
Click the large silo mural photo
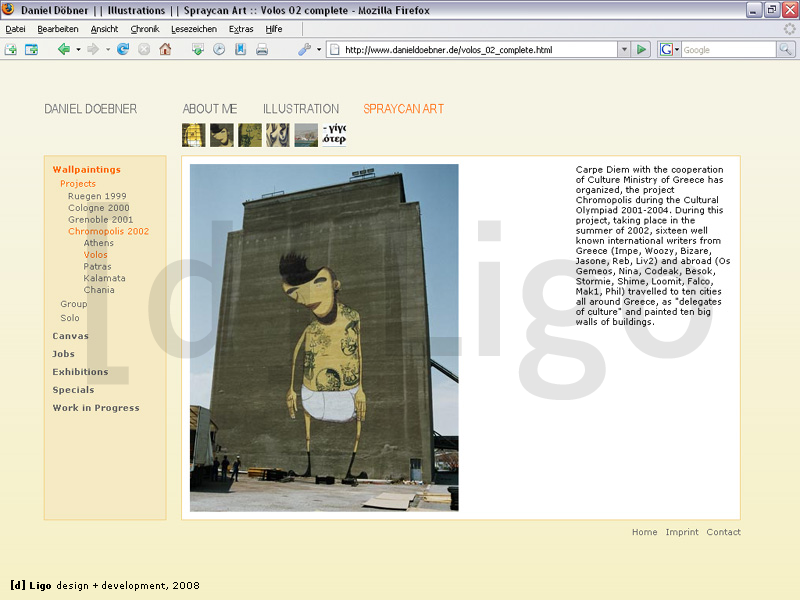pyautogui.click(x=324, y=337)
